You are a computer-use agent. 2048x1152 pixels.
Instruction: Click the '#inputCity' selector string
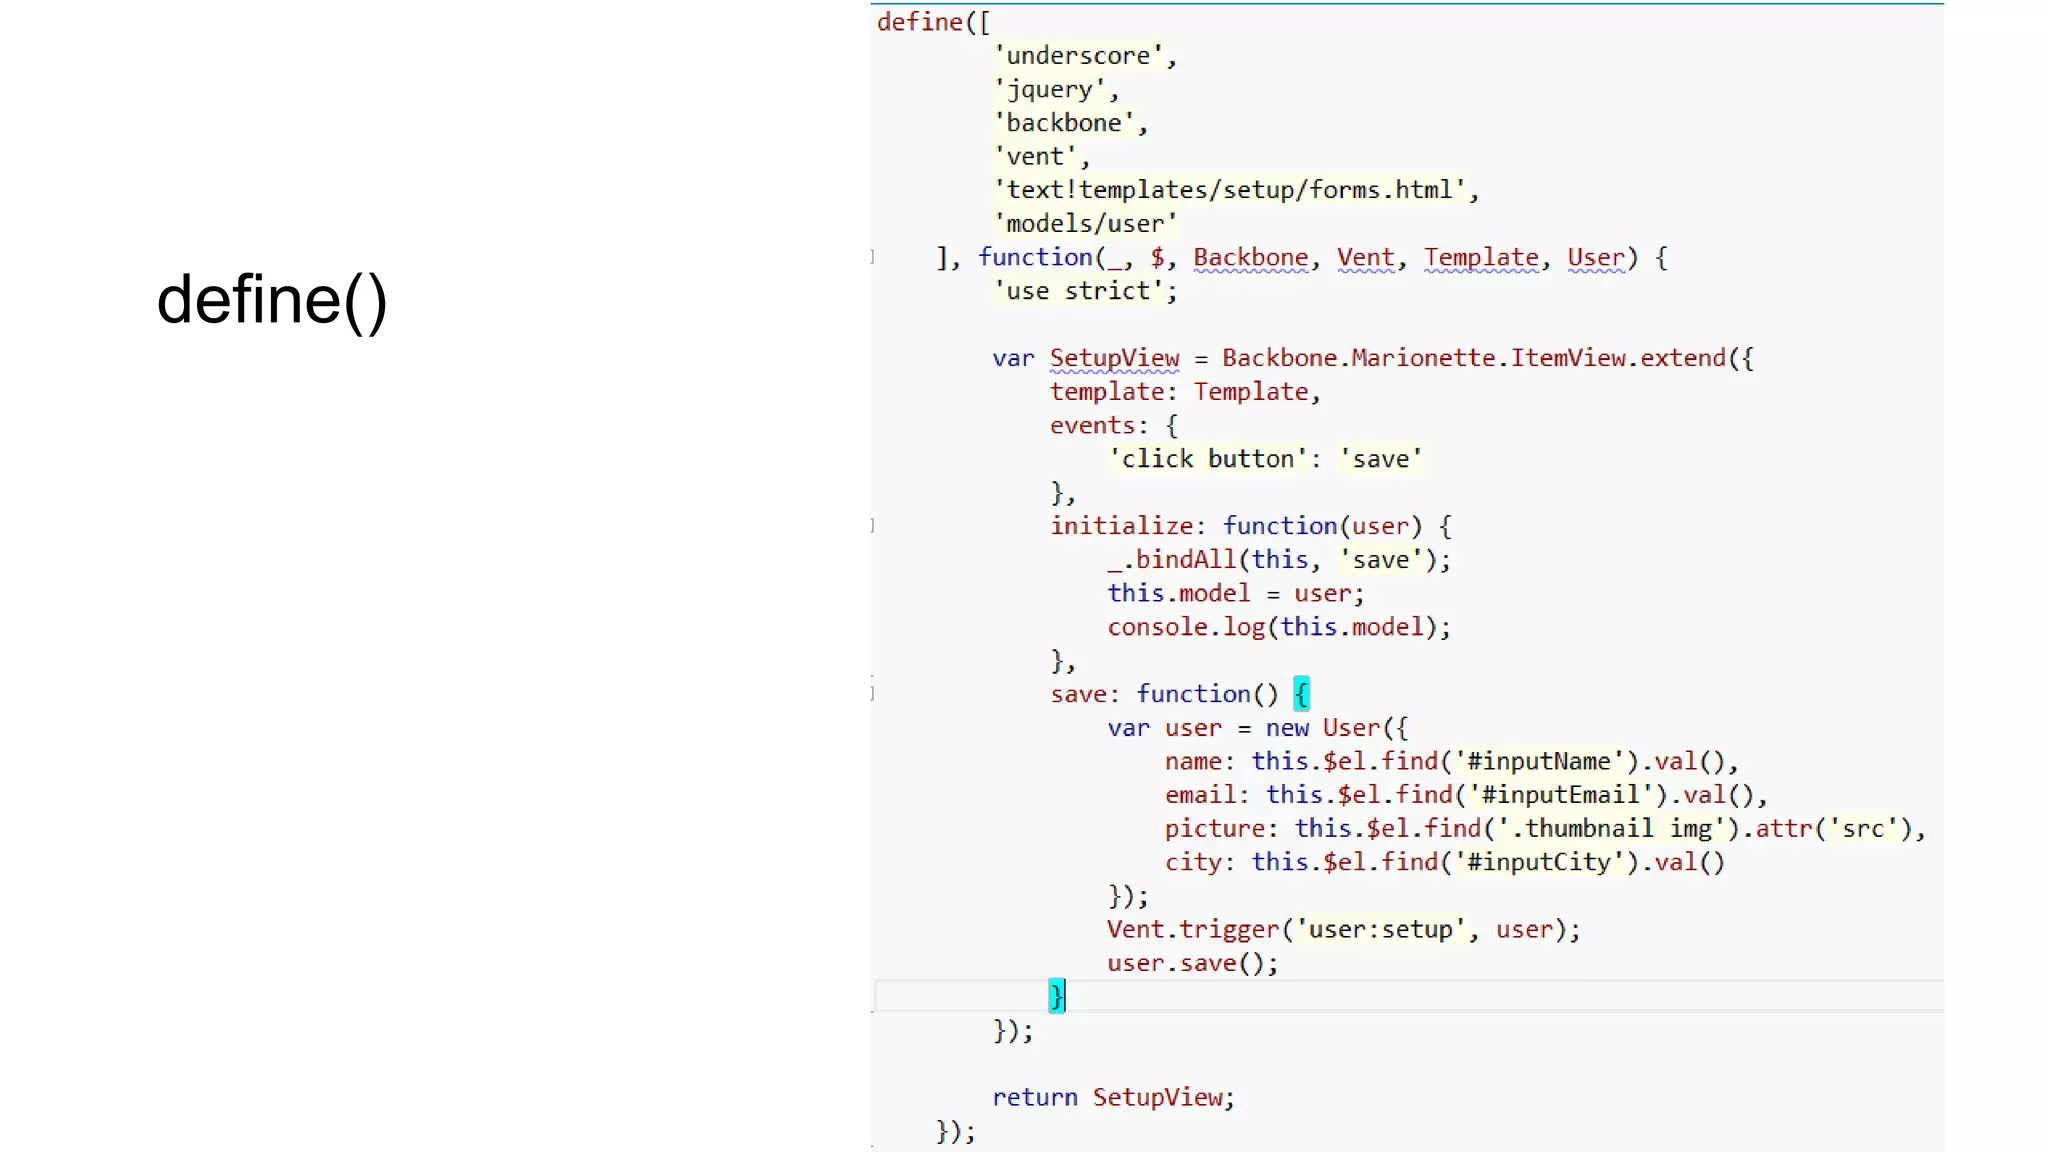1539,863
